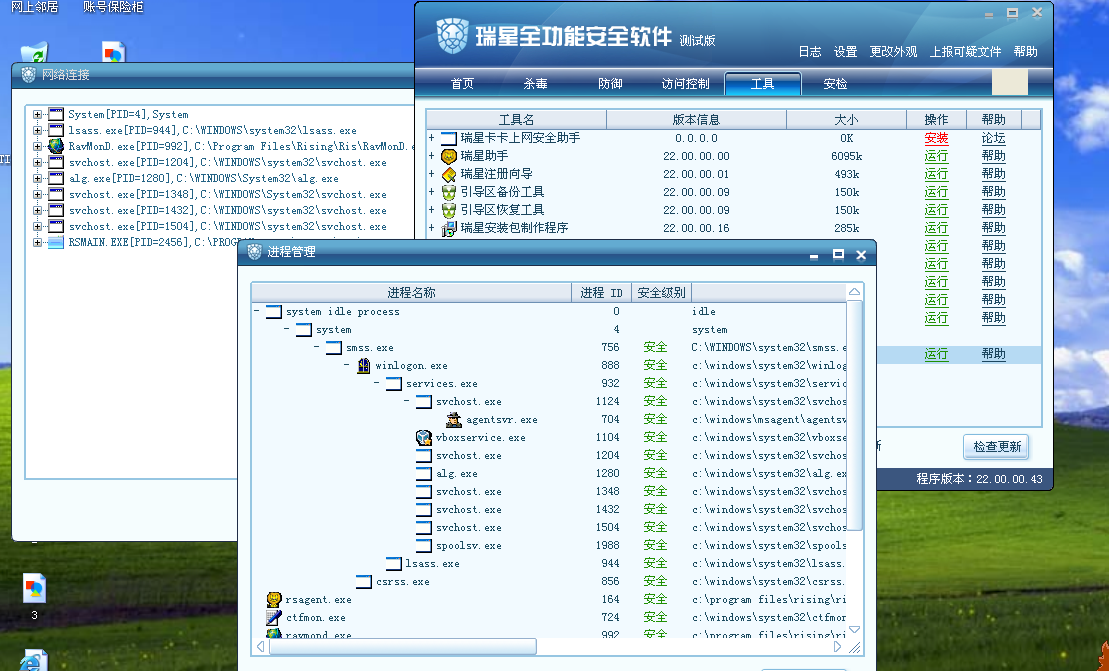Click 进程 ID column header
The width and height of the screenshot is (1109, 671).
tap(601, 293)
